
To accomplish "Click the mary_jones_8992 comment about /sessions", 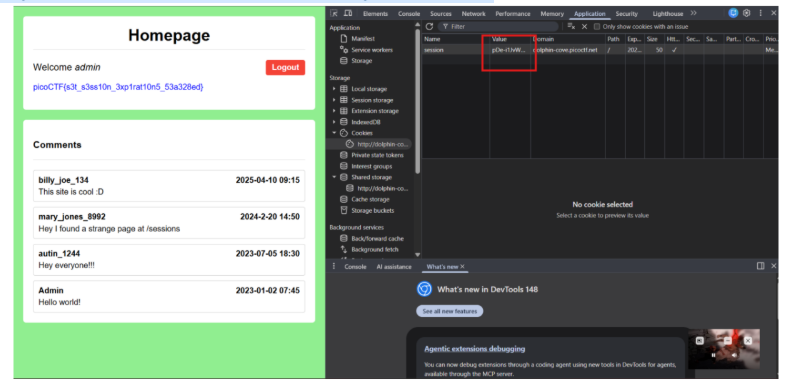I will click(x=169, y=223).
